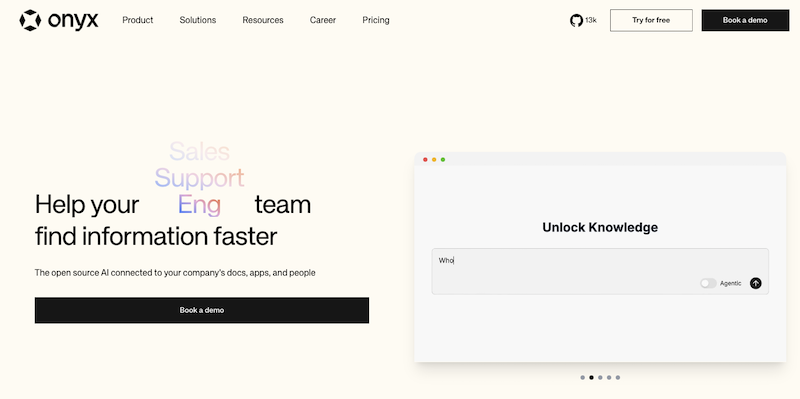Click the yellow window dot in demo
Screen dimensions: 800x399
click(x=434, y=160)
